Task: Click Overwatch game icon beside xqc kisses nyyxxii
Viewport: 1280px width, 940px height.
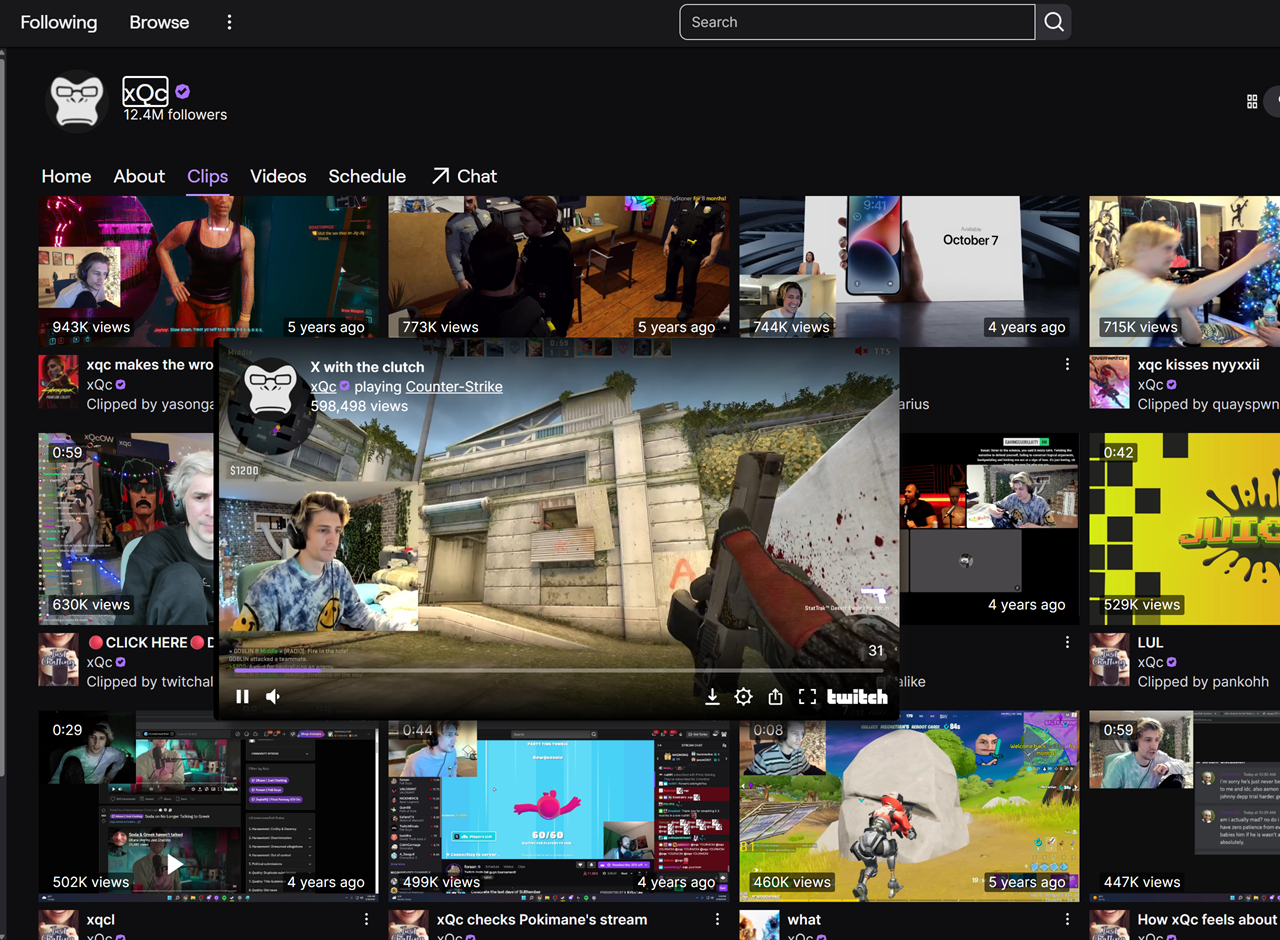Action: click(1109, 382)
